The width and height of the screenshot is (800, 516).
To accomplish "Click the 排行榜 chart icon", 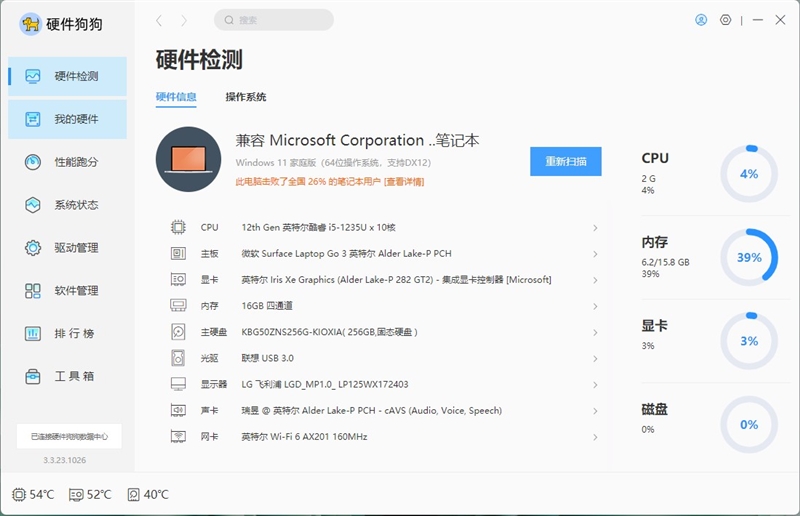I will click(33, 334).
